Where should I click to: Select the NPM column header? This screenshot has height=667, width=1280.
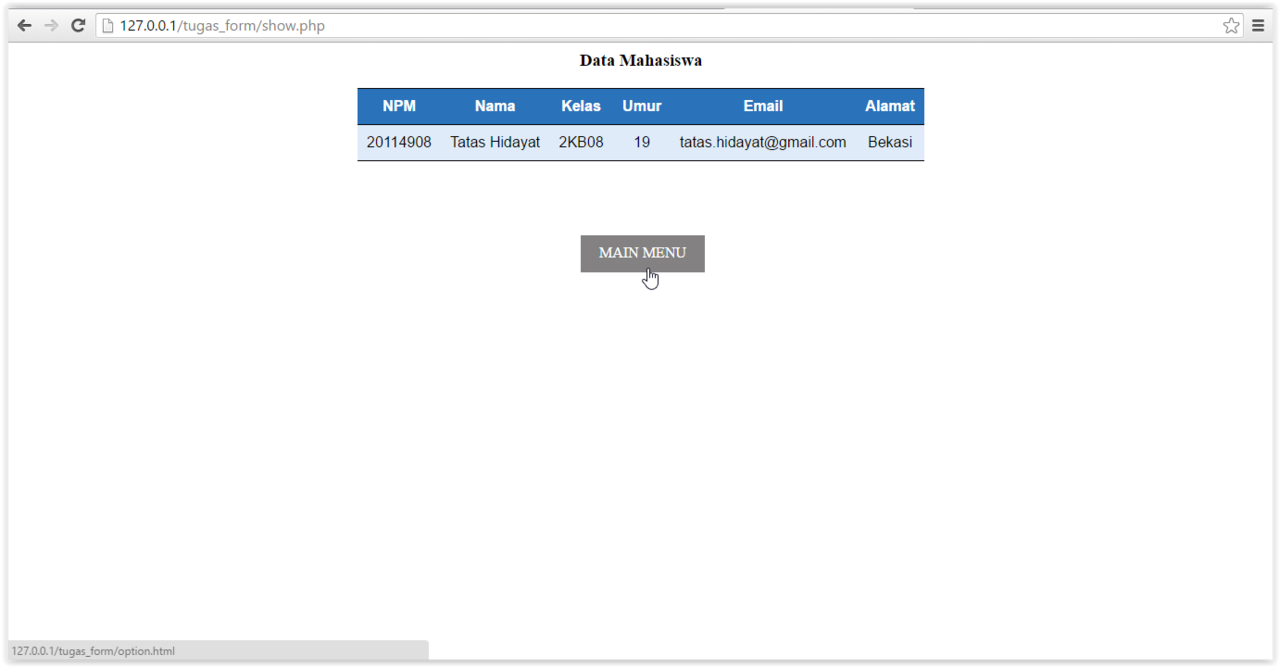pos(399,106)
